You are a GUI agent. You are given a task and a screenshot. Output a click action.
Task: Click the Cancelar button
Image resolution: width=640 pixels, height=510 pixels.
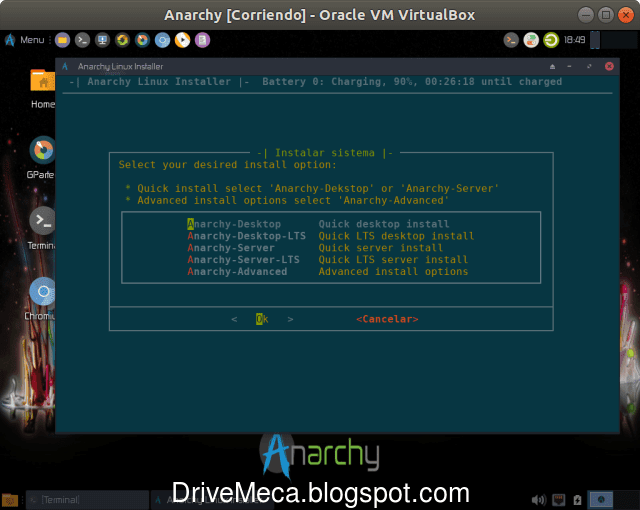tap(387, 319)
